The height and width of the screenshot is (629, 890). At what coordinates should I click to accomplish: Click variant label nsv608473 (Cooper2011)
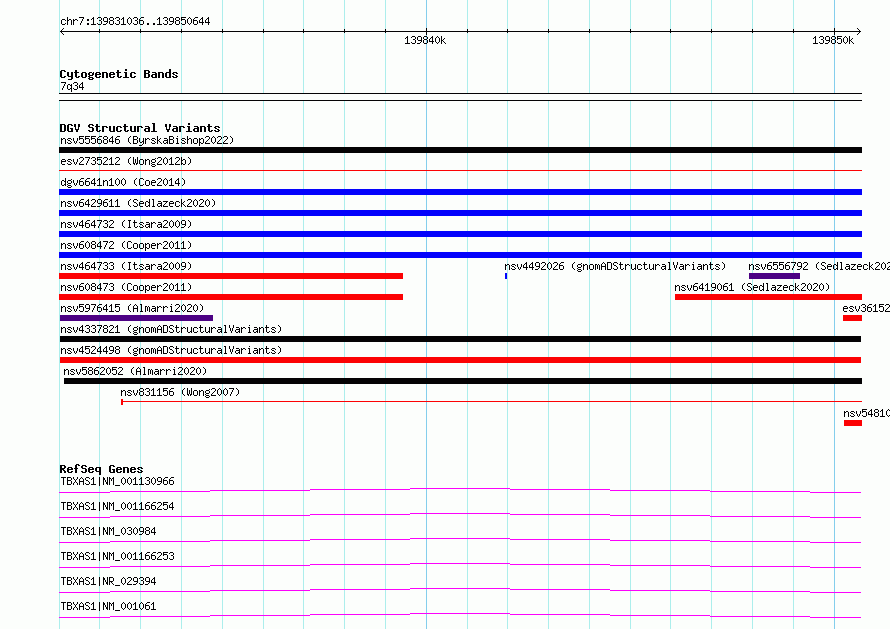click(x=126, y=287)
